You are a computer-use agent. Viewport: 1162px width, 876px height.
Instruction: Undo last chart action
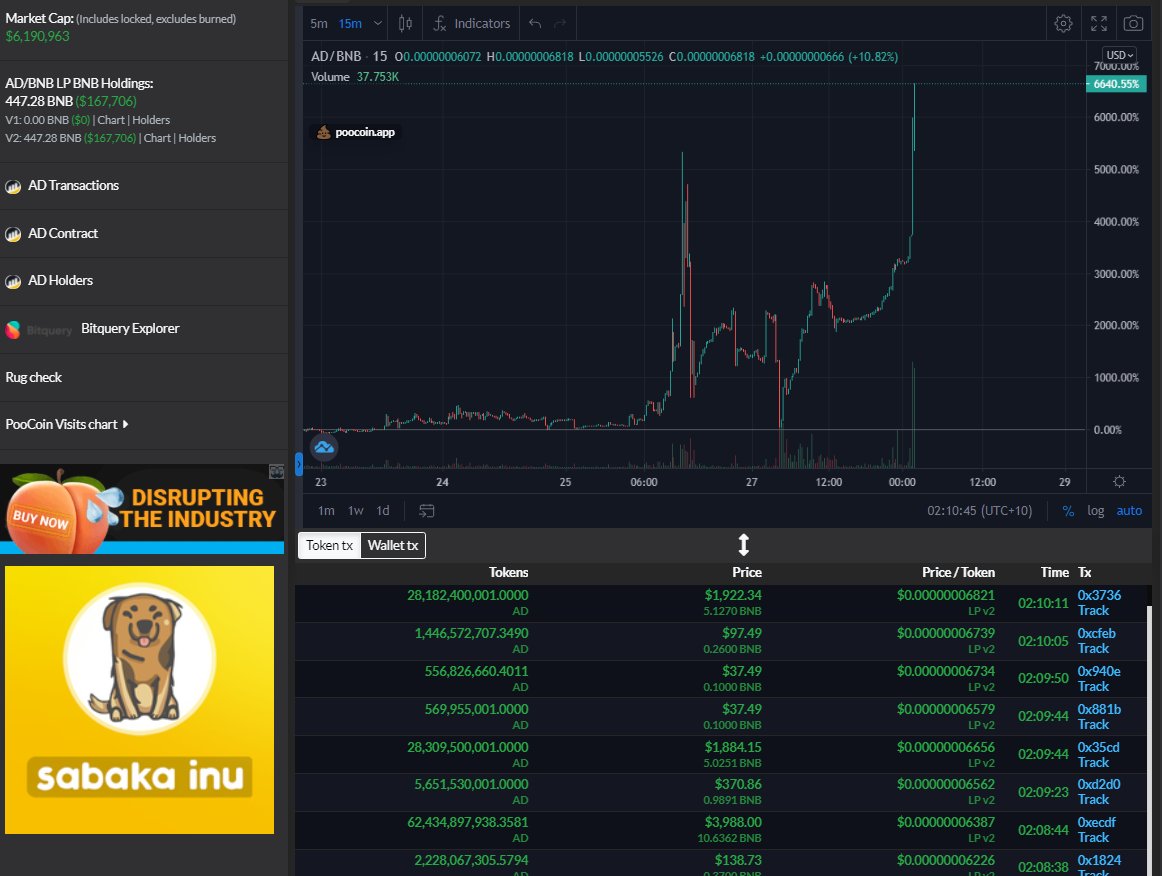click(x=535, y=24)
